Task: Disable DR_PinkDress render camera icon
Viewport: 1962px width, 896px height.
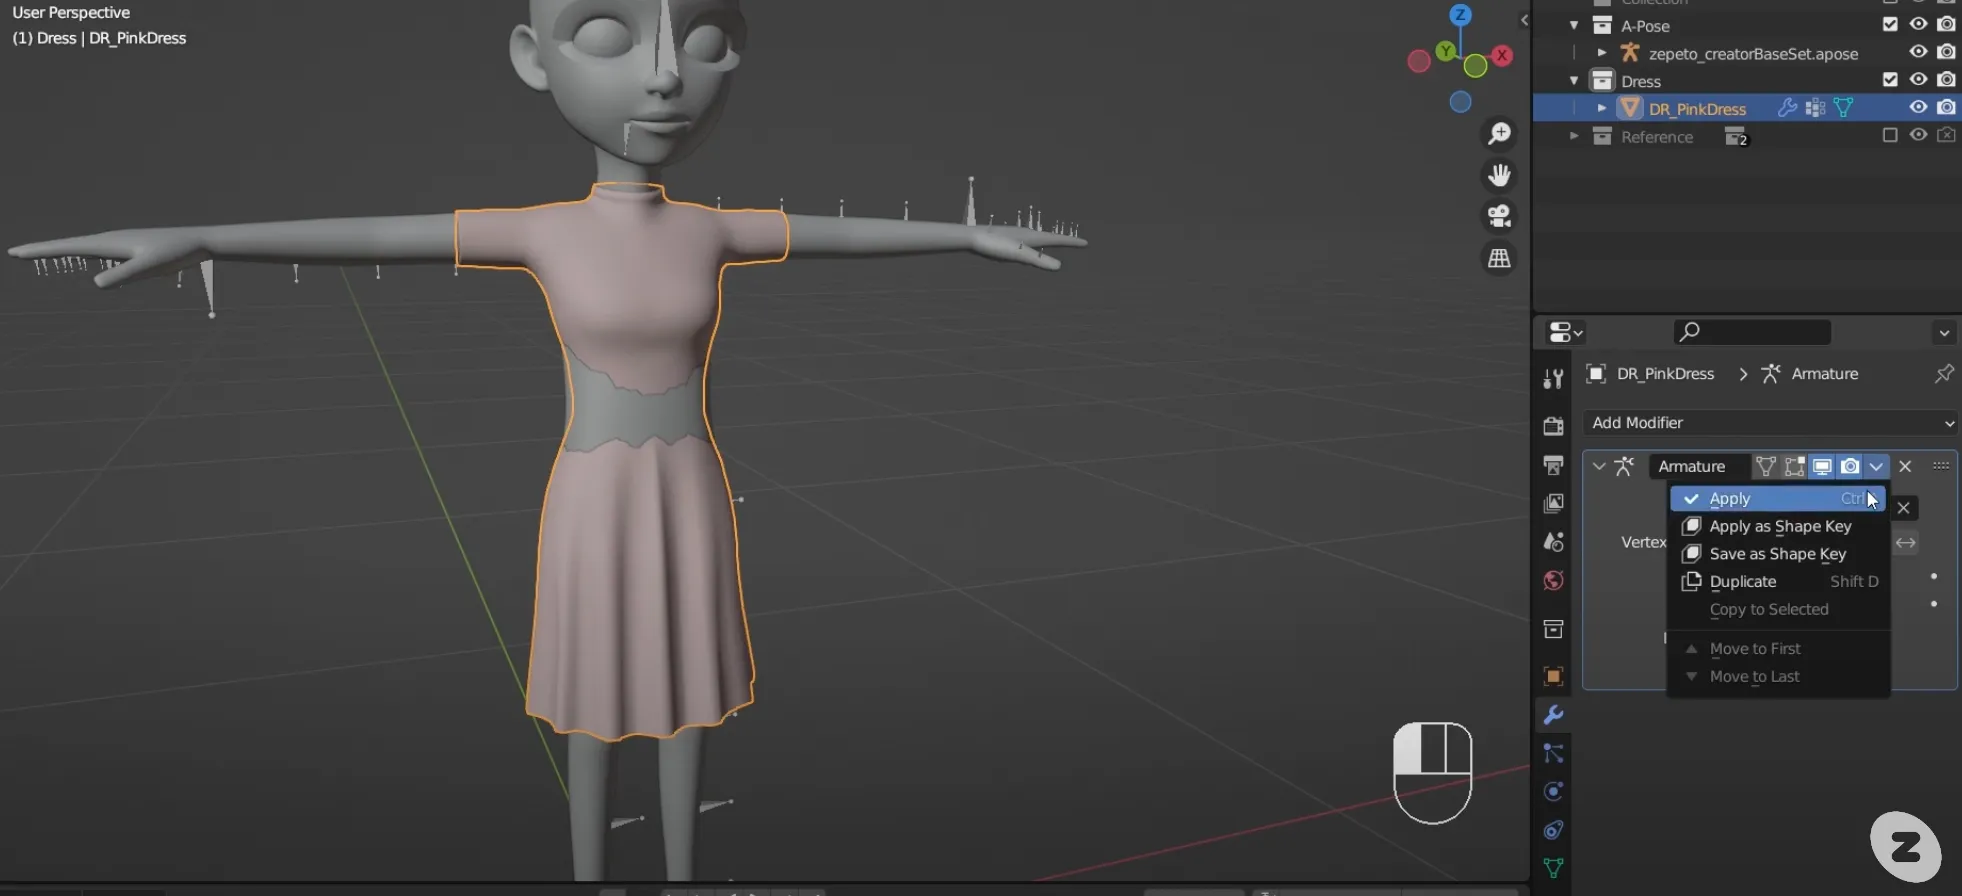Action: (x=1946, y=107)
